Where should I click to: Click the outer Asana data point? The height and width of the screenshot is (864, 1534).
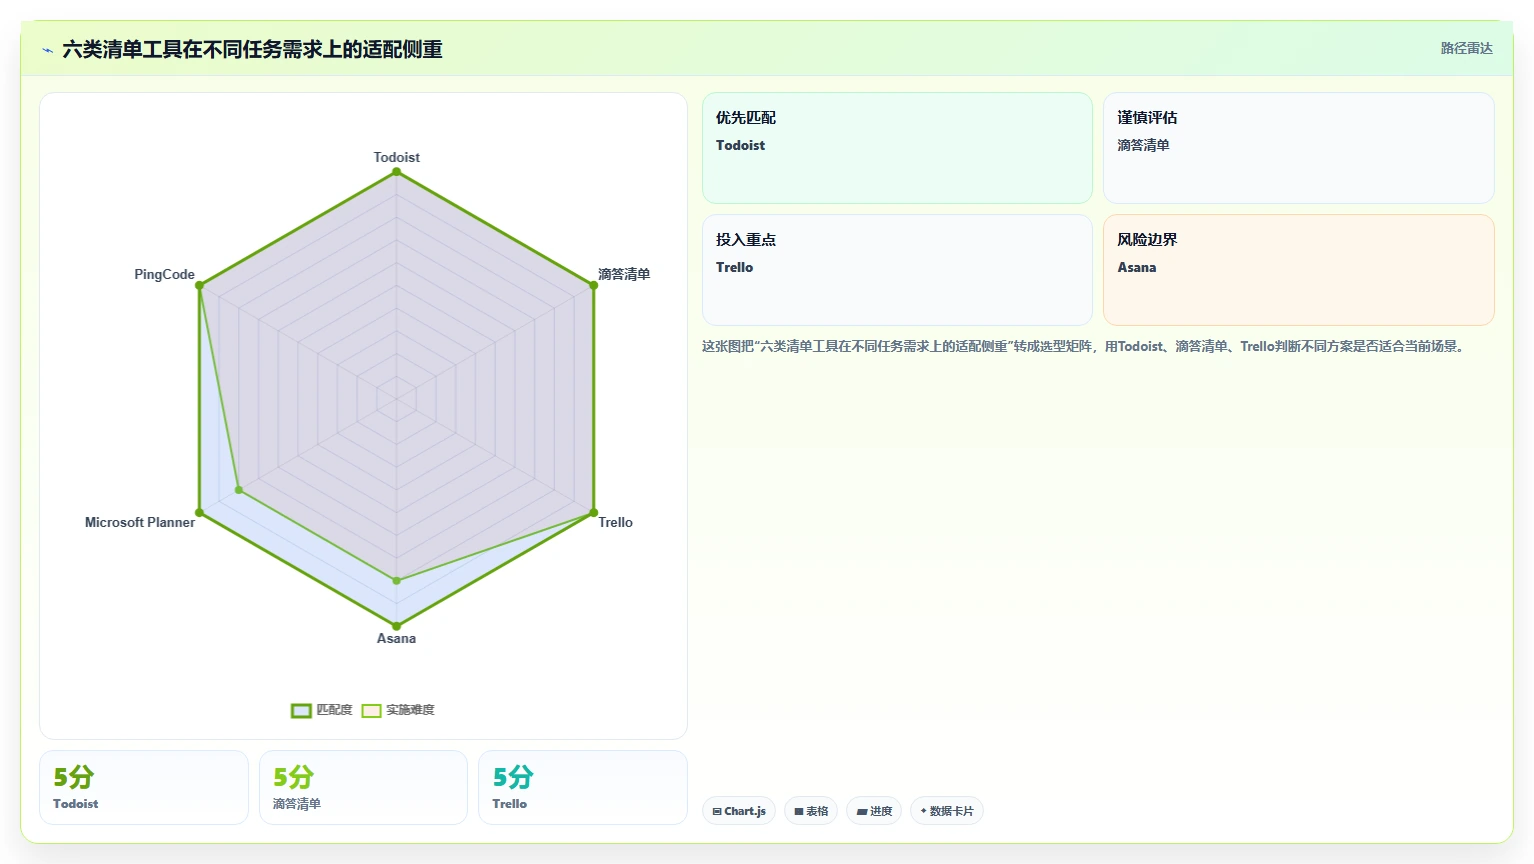[397, 626]
